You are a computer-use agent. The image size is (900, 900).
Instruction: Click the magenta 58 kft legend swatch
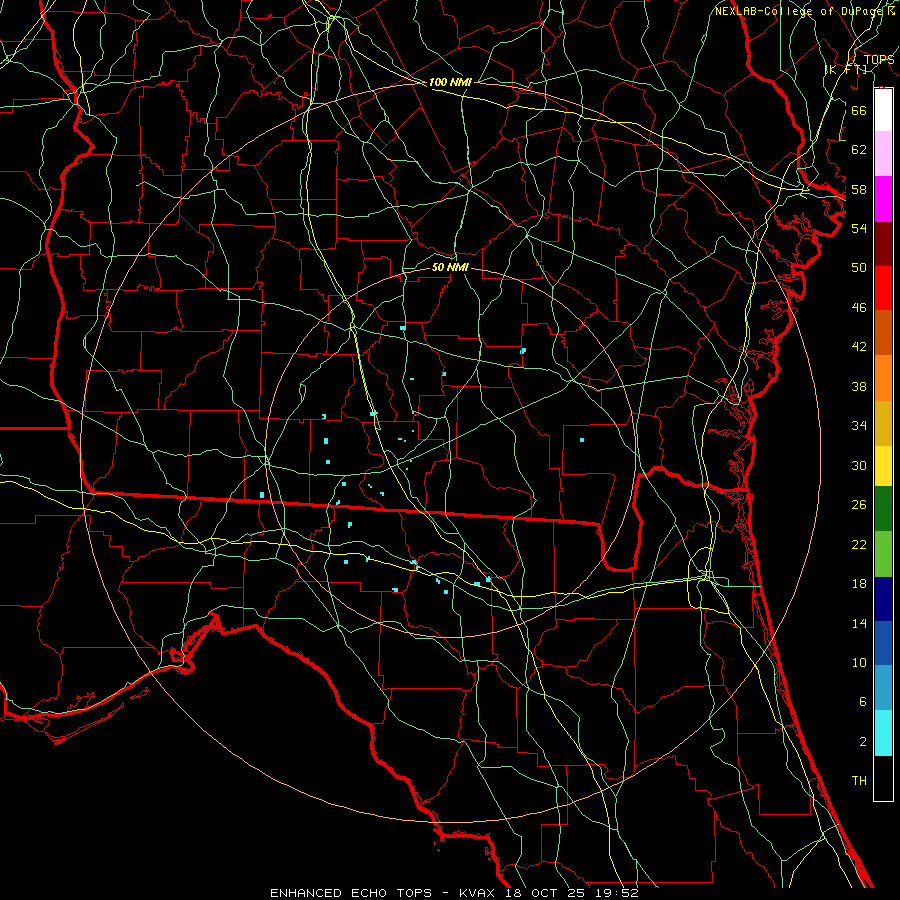883,199
